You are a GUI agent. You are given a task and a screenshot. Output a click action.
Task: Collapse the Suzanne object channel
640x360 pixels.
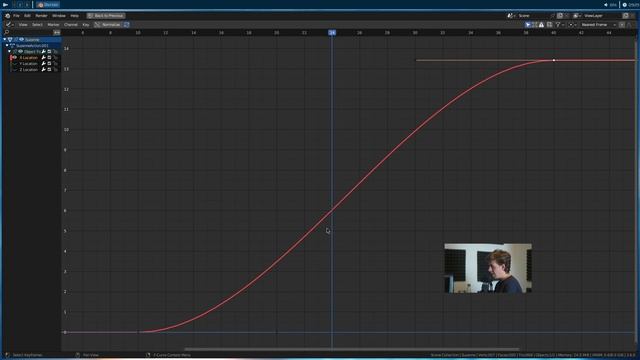coord(4,40)
